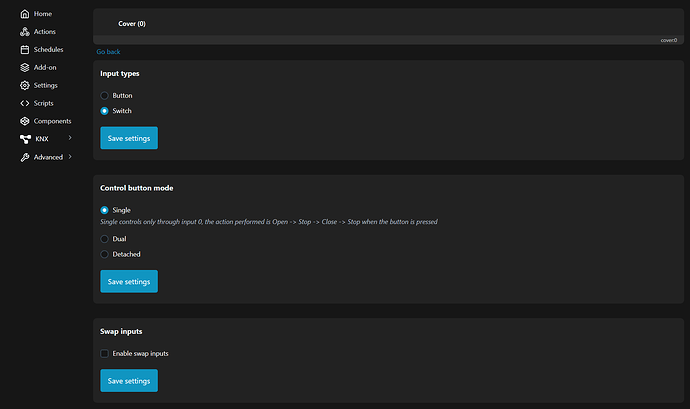This screenshot has width=690, height=409.
Task: Click the KNX network icon
Action: pyautogui.click(x=25, y=139)
